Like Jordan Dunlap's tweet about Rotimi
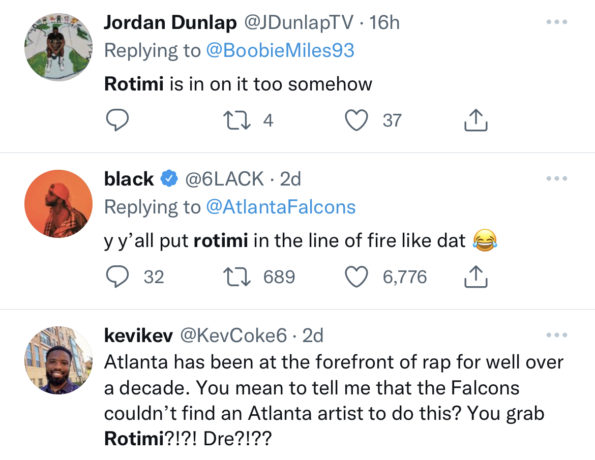 click(356, 120)
